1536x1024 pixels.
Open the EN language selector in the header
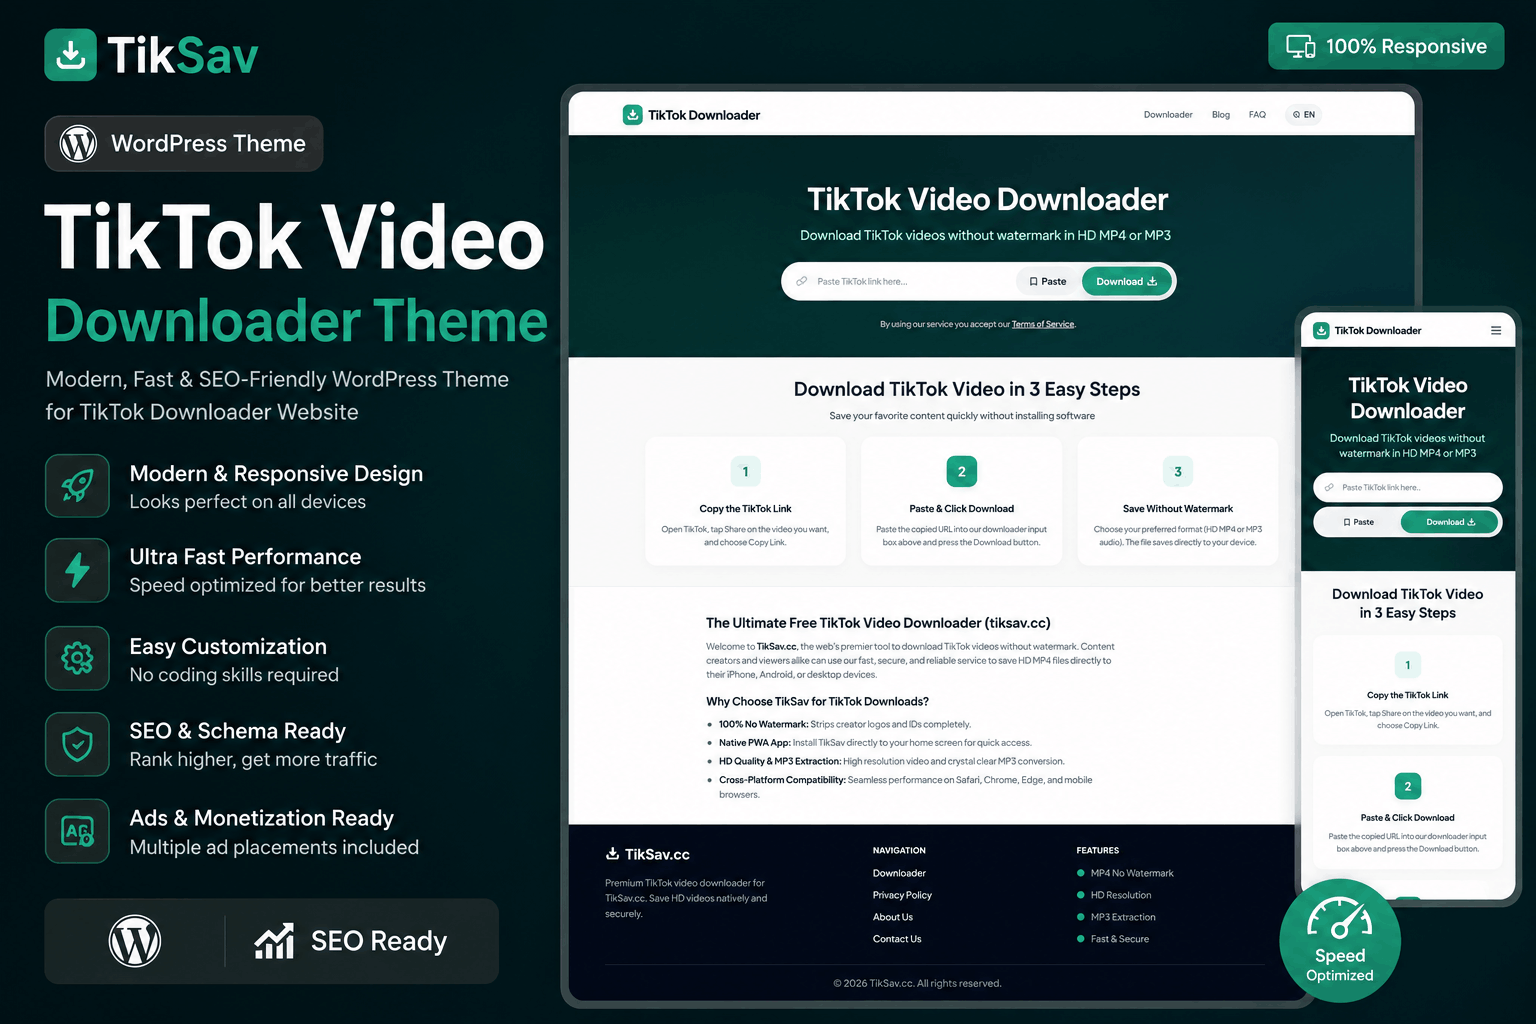(1304, 115)
